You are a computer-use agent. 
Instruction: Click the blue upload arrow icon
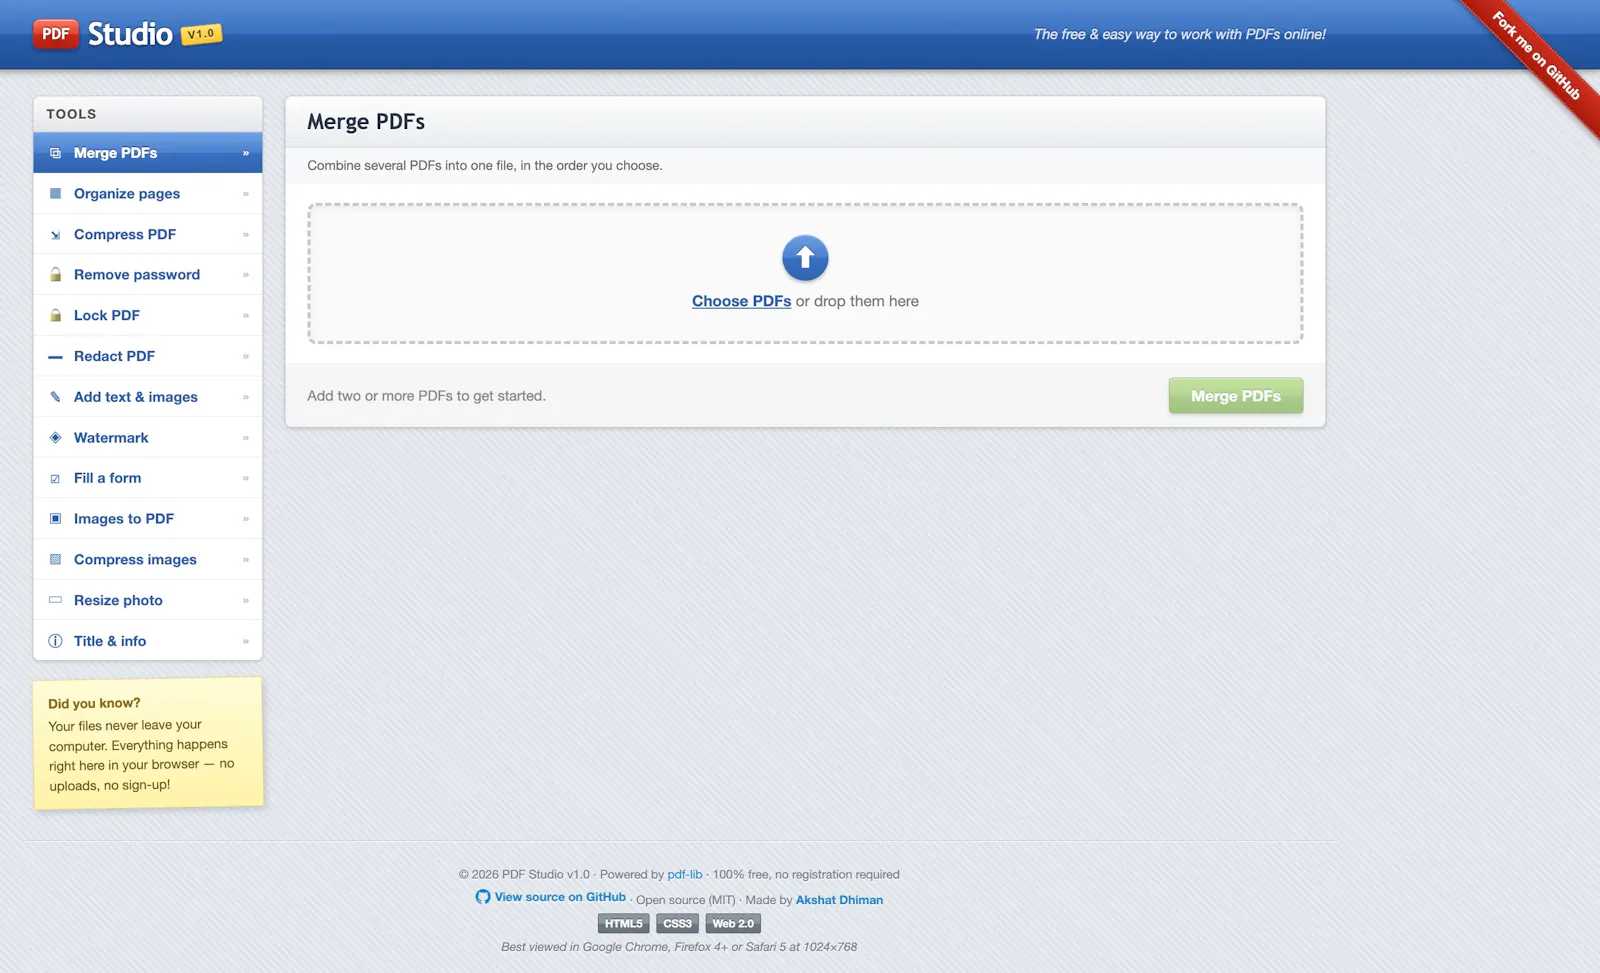click(805, 258)
